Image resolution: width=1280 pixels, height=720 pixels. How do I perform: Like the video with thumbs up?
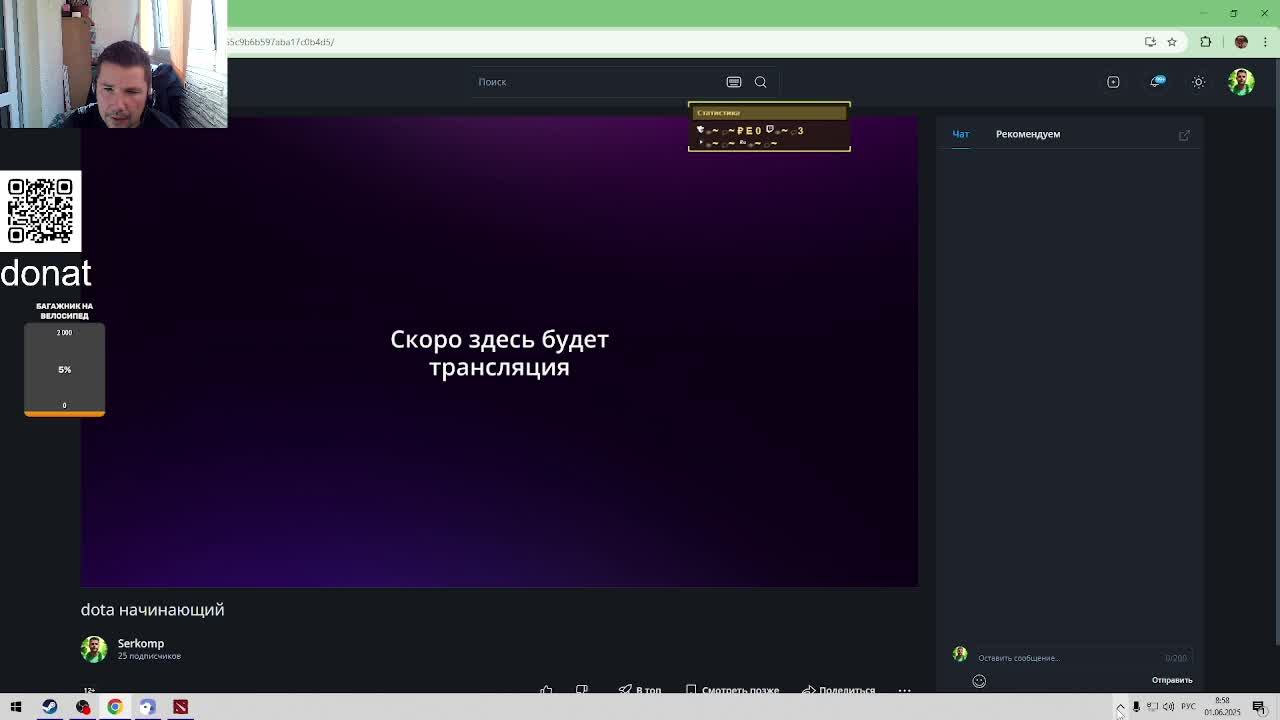coord(546,690)
